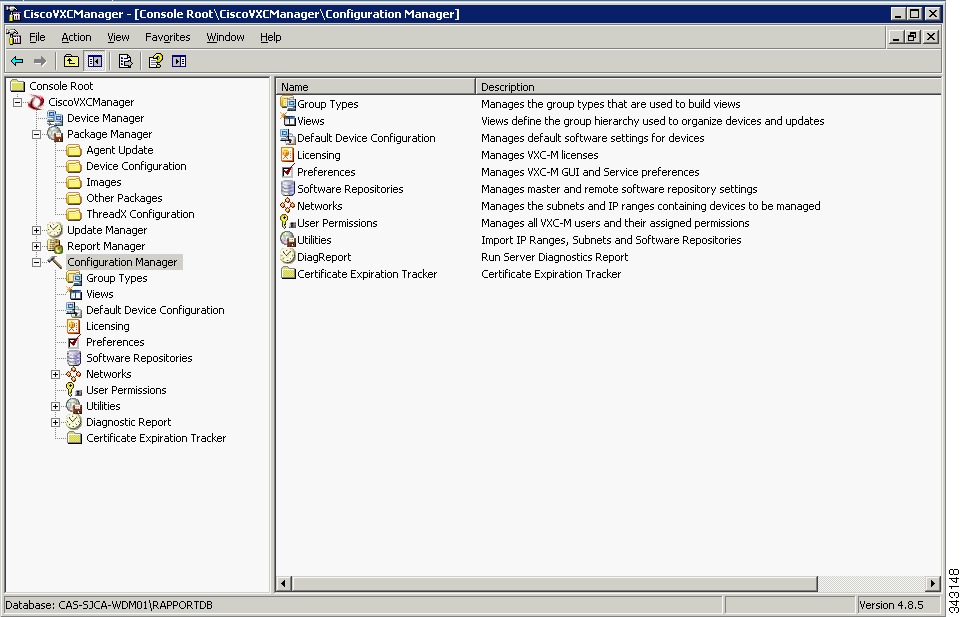Click the horizontal scrollbar right arrow
Screen dimensions: 962x617
coord(933,583)
